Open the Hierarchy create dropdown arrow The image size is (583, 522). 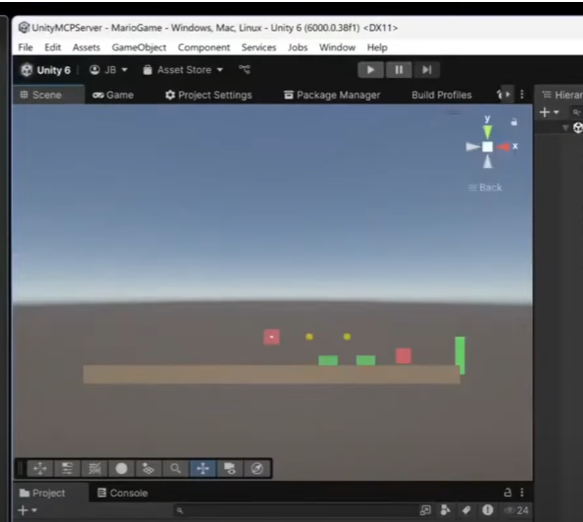tap(556, 112)
